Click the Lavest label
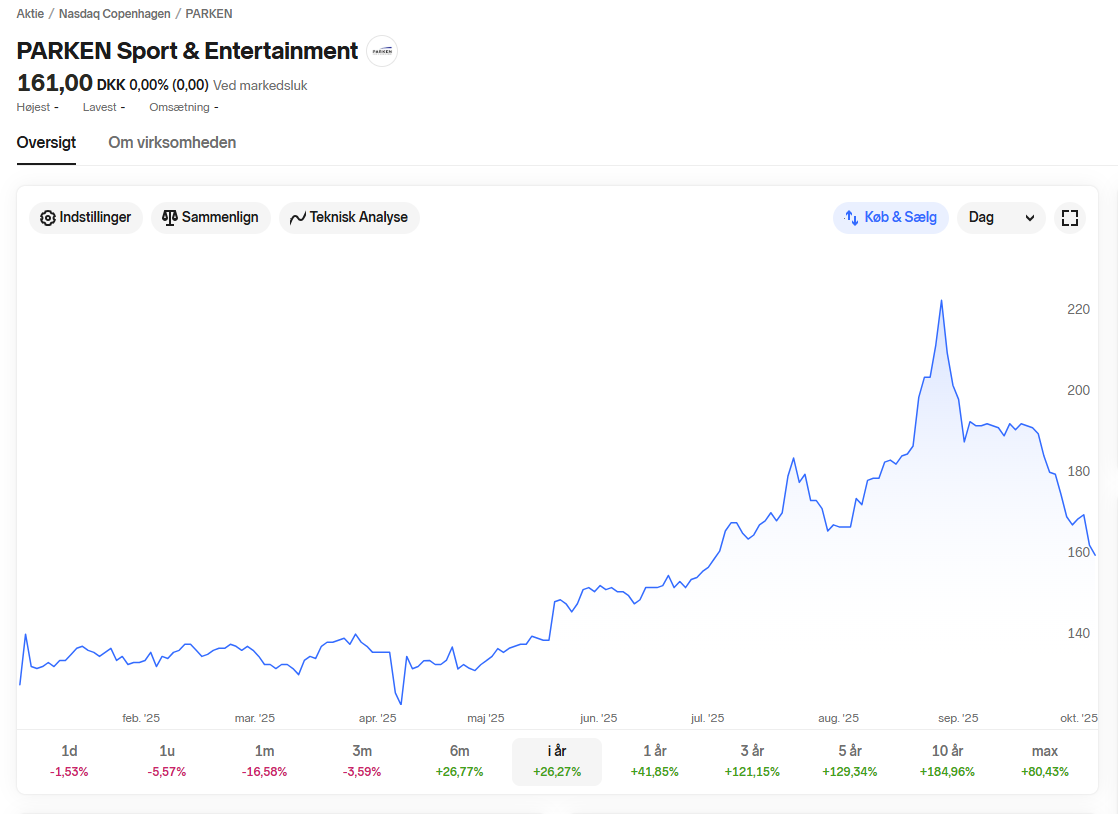 (99, 107)
